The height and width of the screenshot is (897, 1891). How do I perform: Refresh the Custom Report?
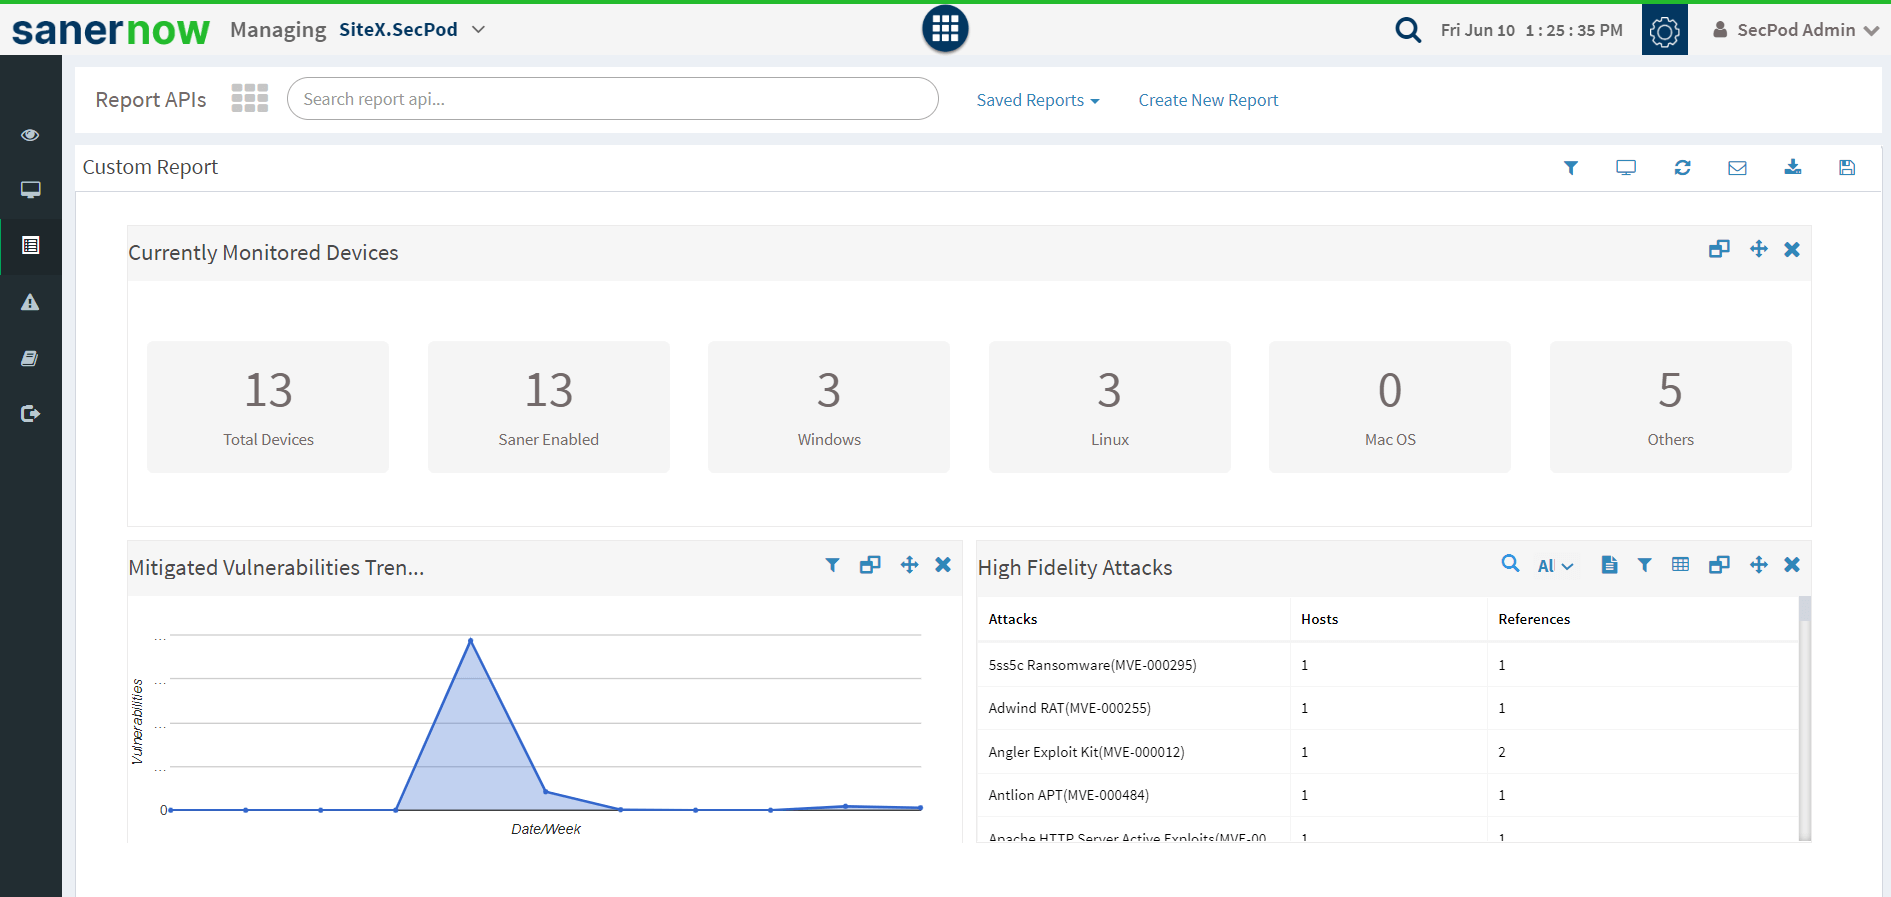pyautogui.click(x=1682, y=168)
